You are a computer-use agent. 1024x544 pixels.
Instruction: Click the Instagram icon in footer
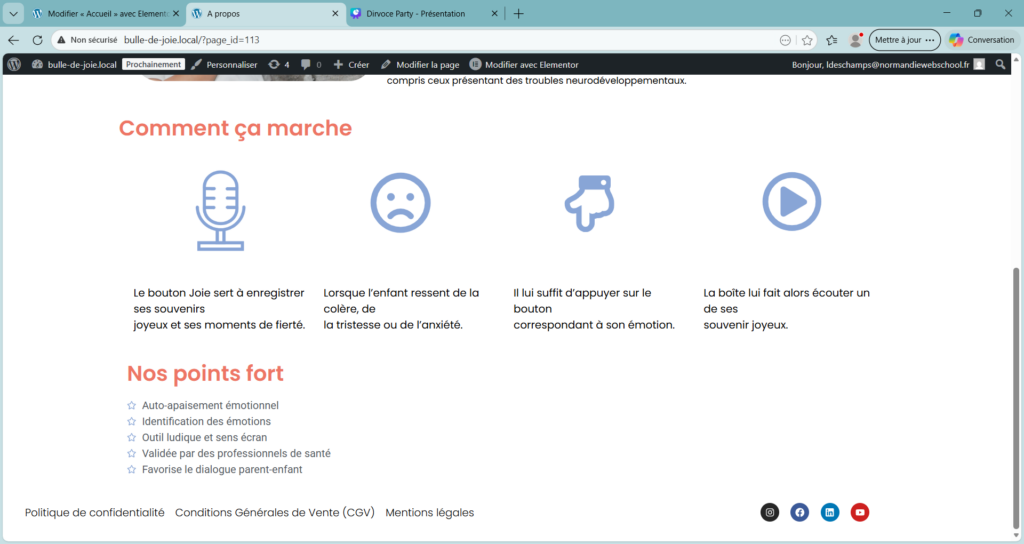pos(769,512)
